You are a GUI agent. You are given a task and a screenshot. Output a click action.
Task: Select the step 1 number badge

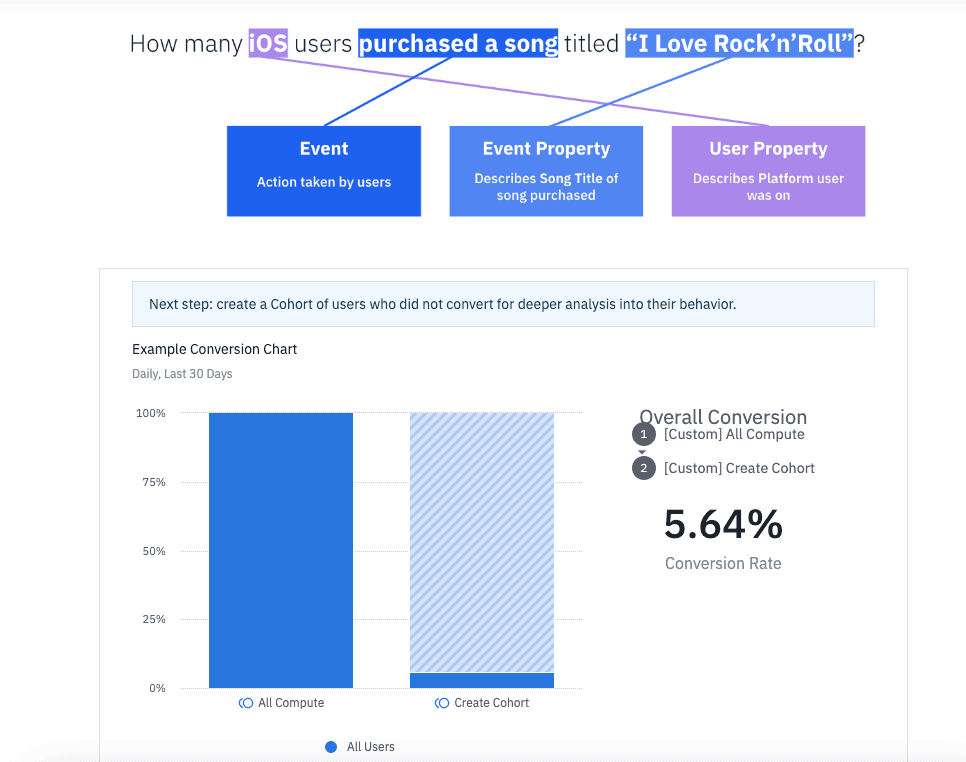pyautogui.click(x=644, y=435)
